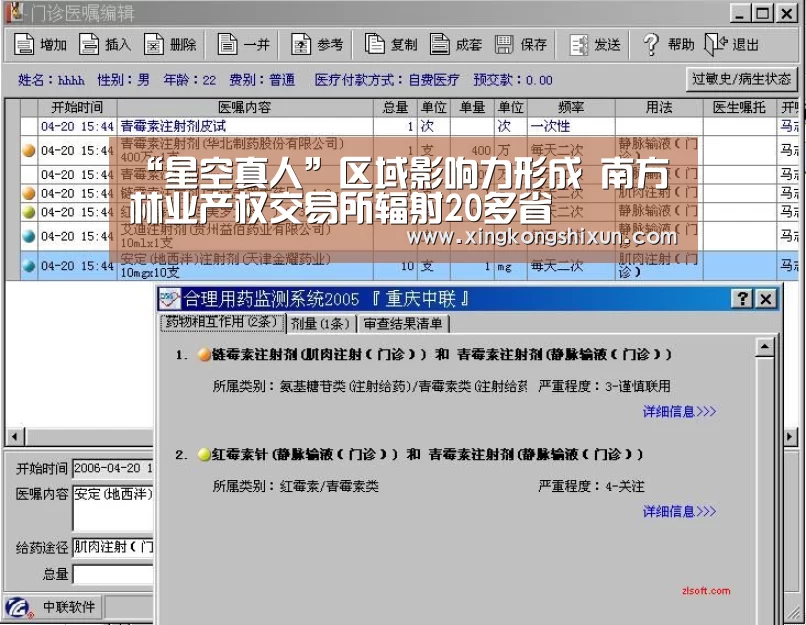Click the 插入 (Insert) toolbar icon
Viewport: 806px width, 625px height.
point(89,45)
